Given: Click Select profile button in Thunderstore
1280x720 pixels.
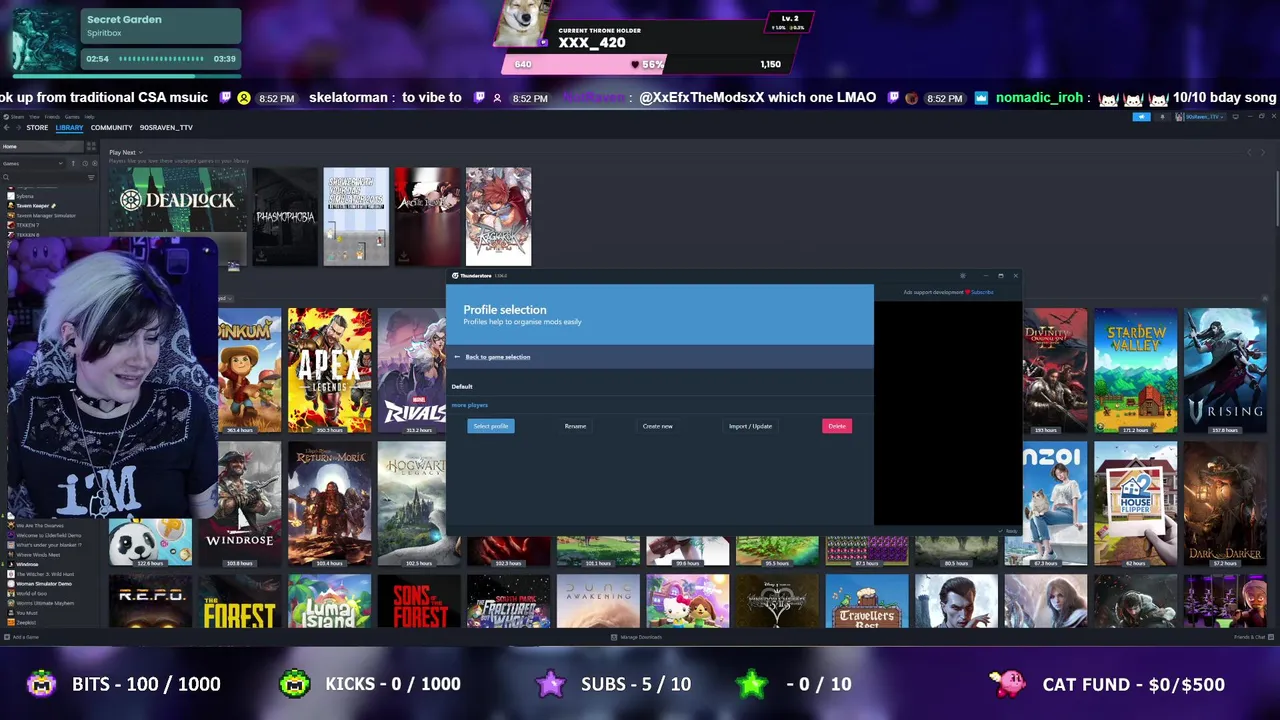Looking at the screenshot, I should coord(491,426).
